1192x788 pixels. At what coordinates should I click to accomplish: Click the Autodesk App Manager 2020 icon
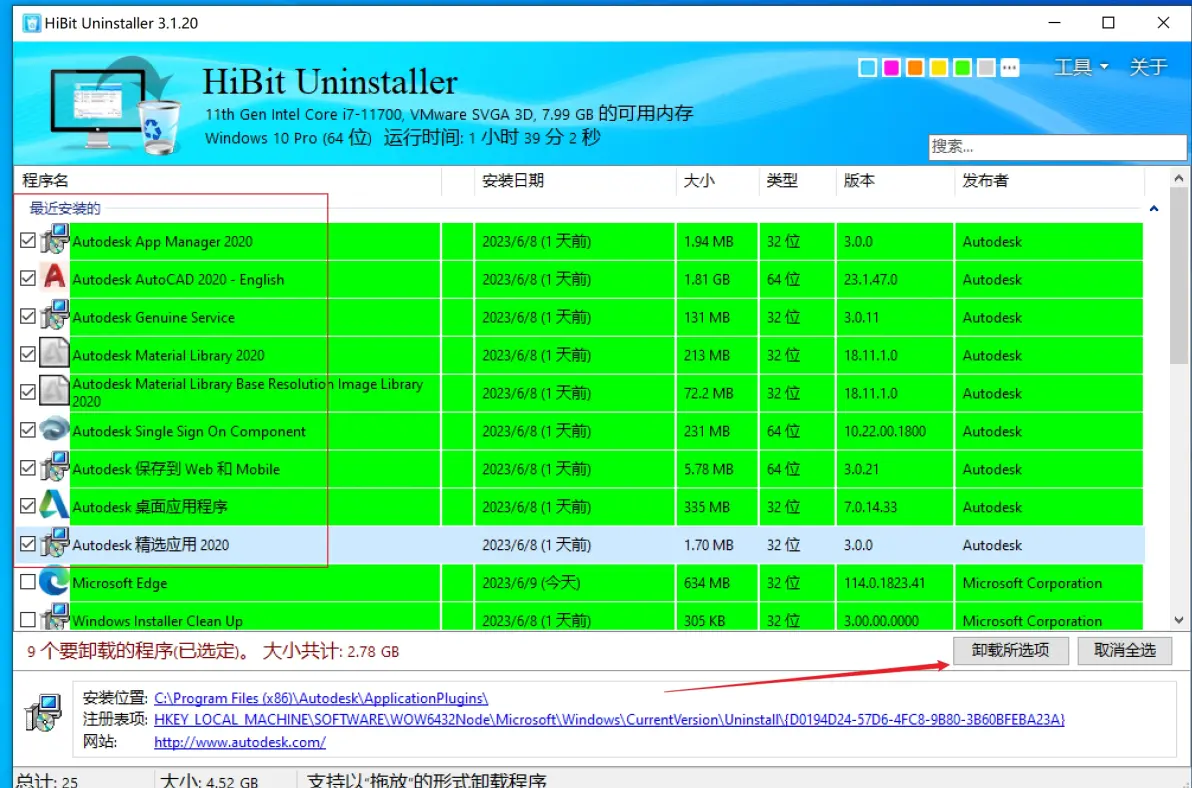pos(54,241)
